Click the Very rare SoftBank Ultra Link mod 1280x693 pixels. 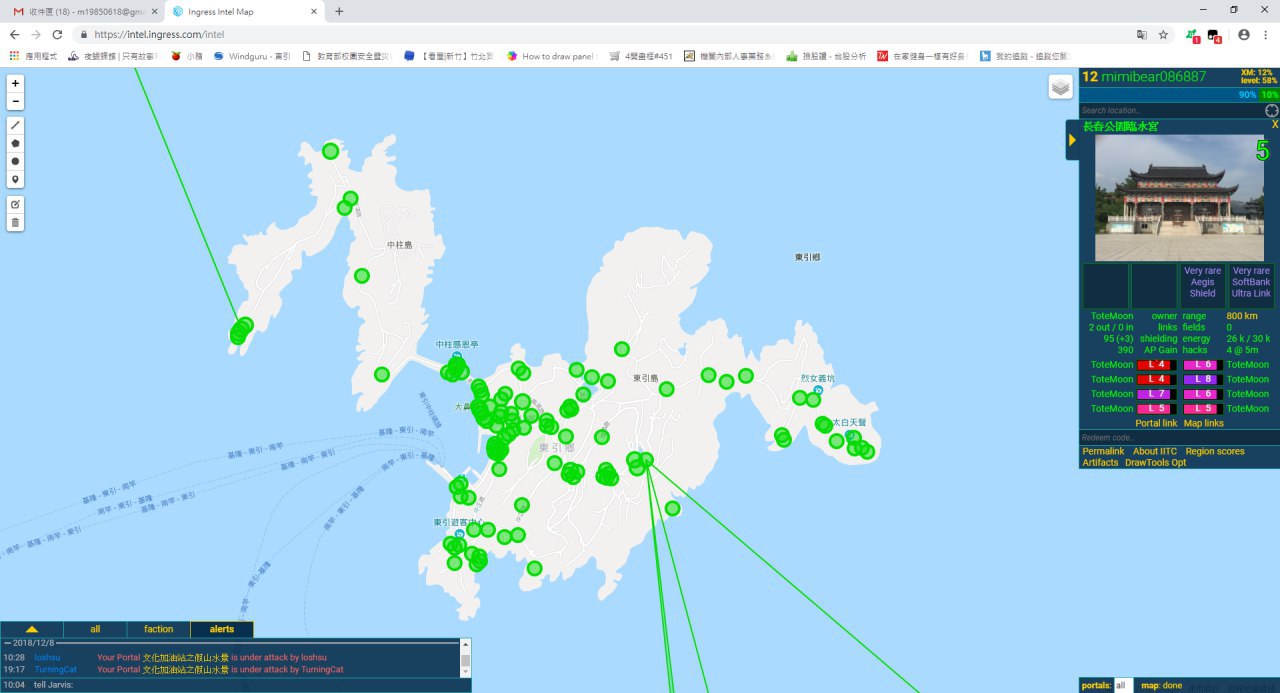[1251, 285]
